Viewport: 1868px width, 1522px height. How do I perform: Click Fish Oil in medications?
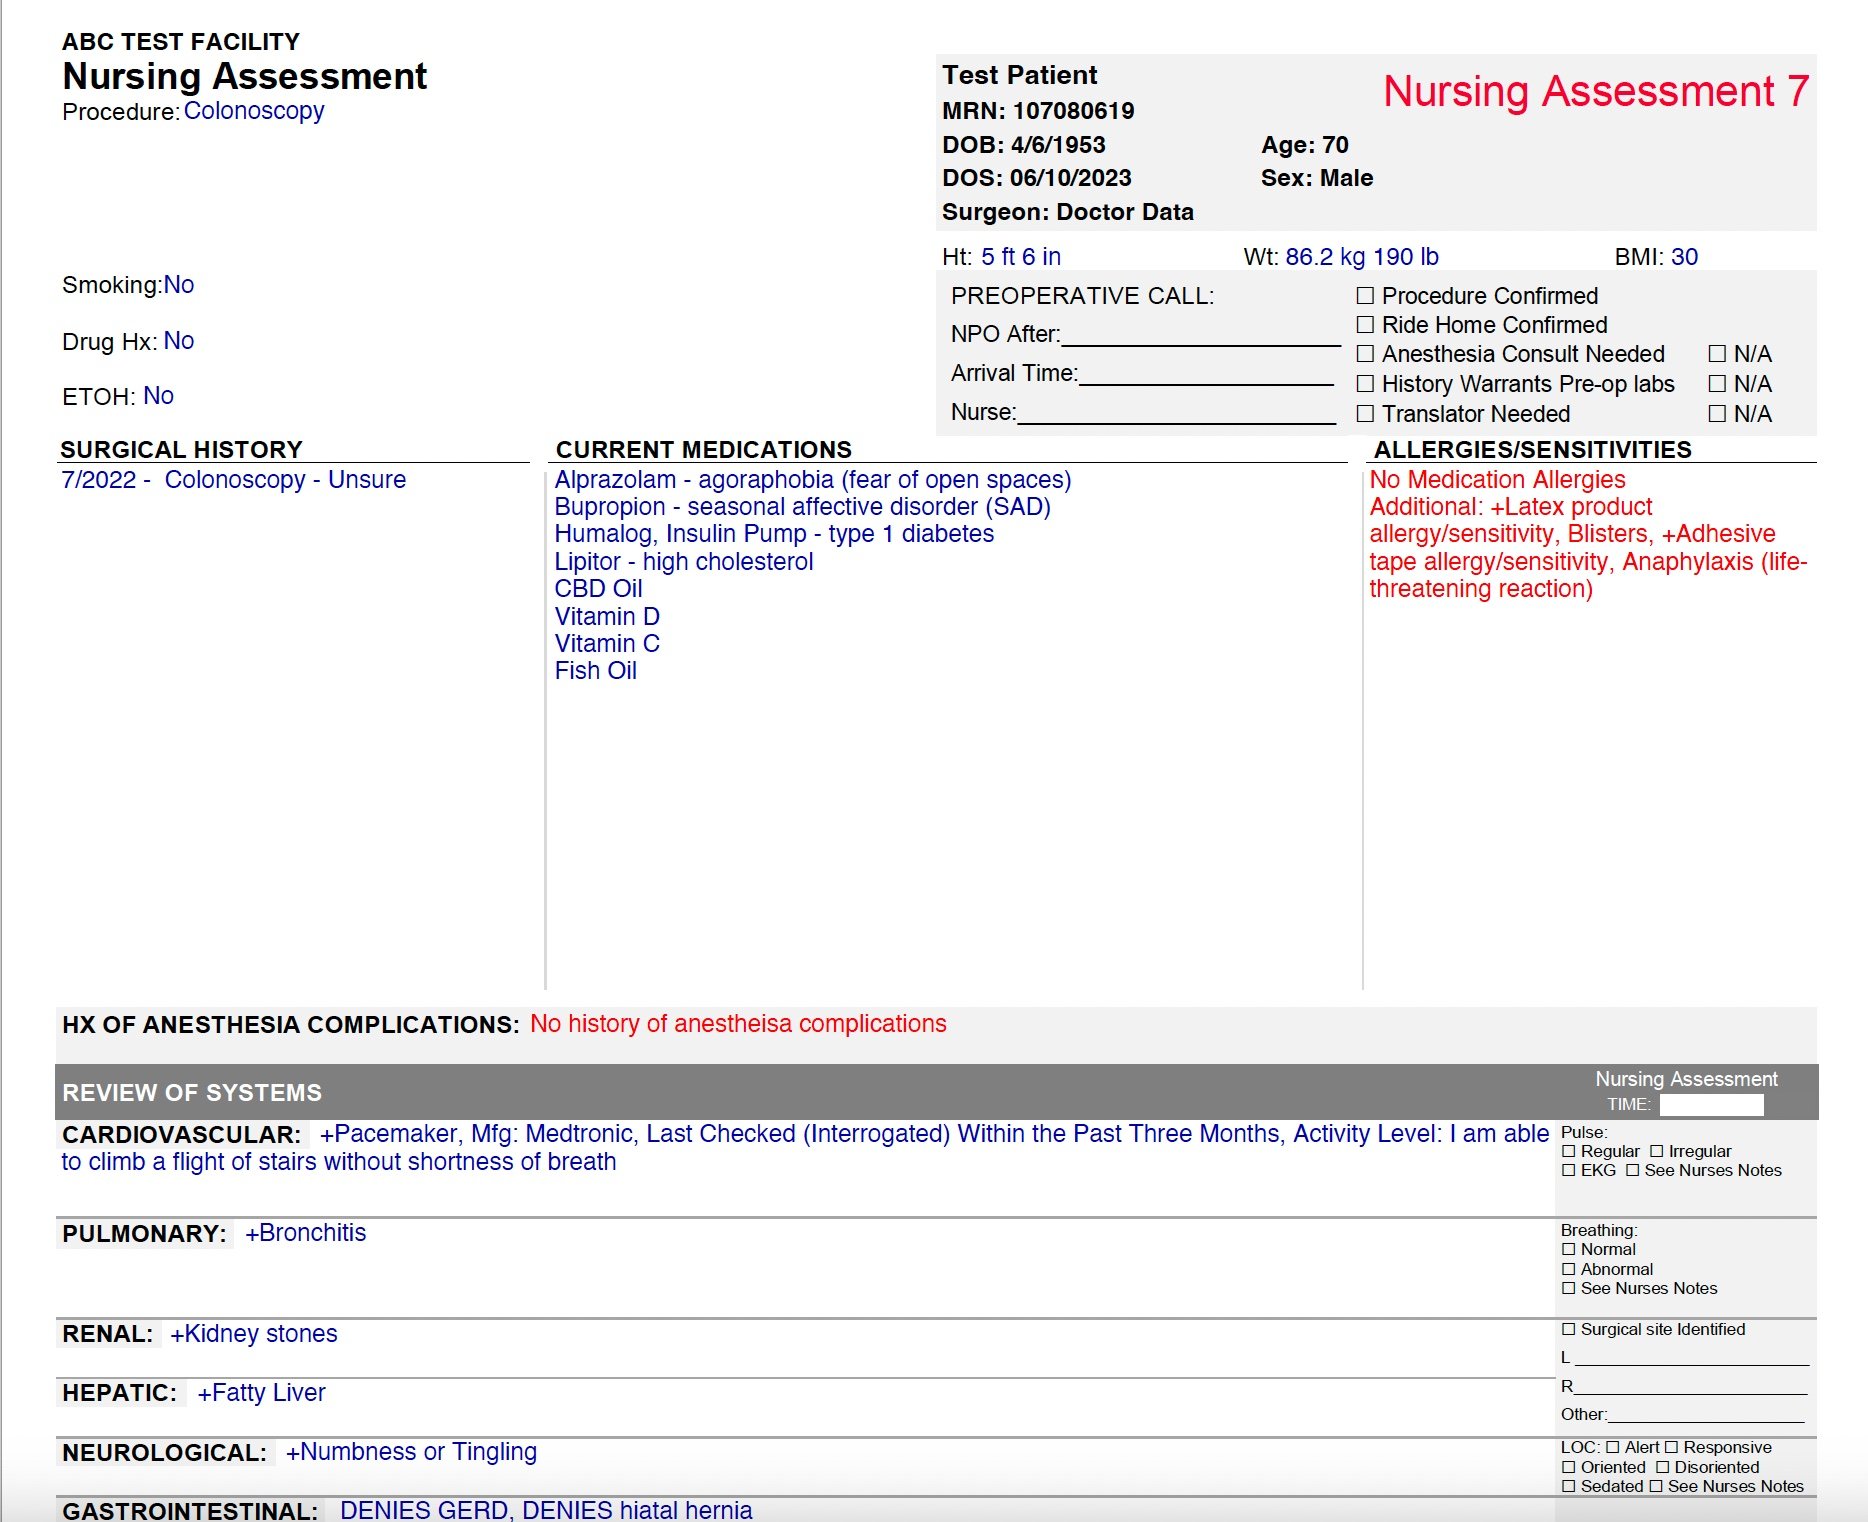point(596,671)
